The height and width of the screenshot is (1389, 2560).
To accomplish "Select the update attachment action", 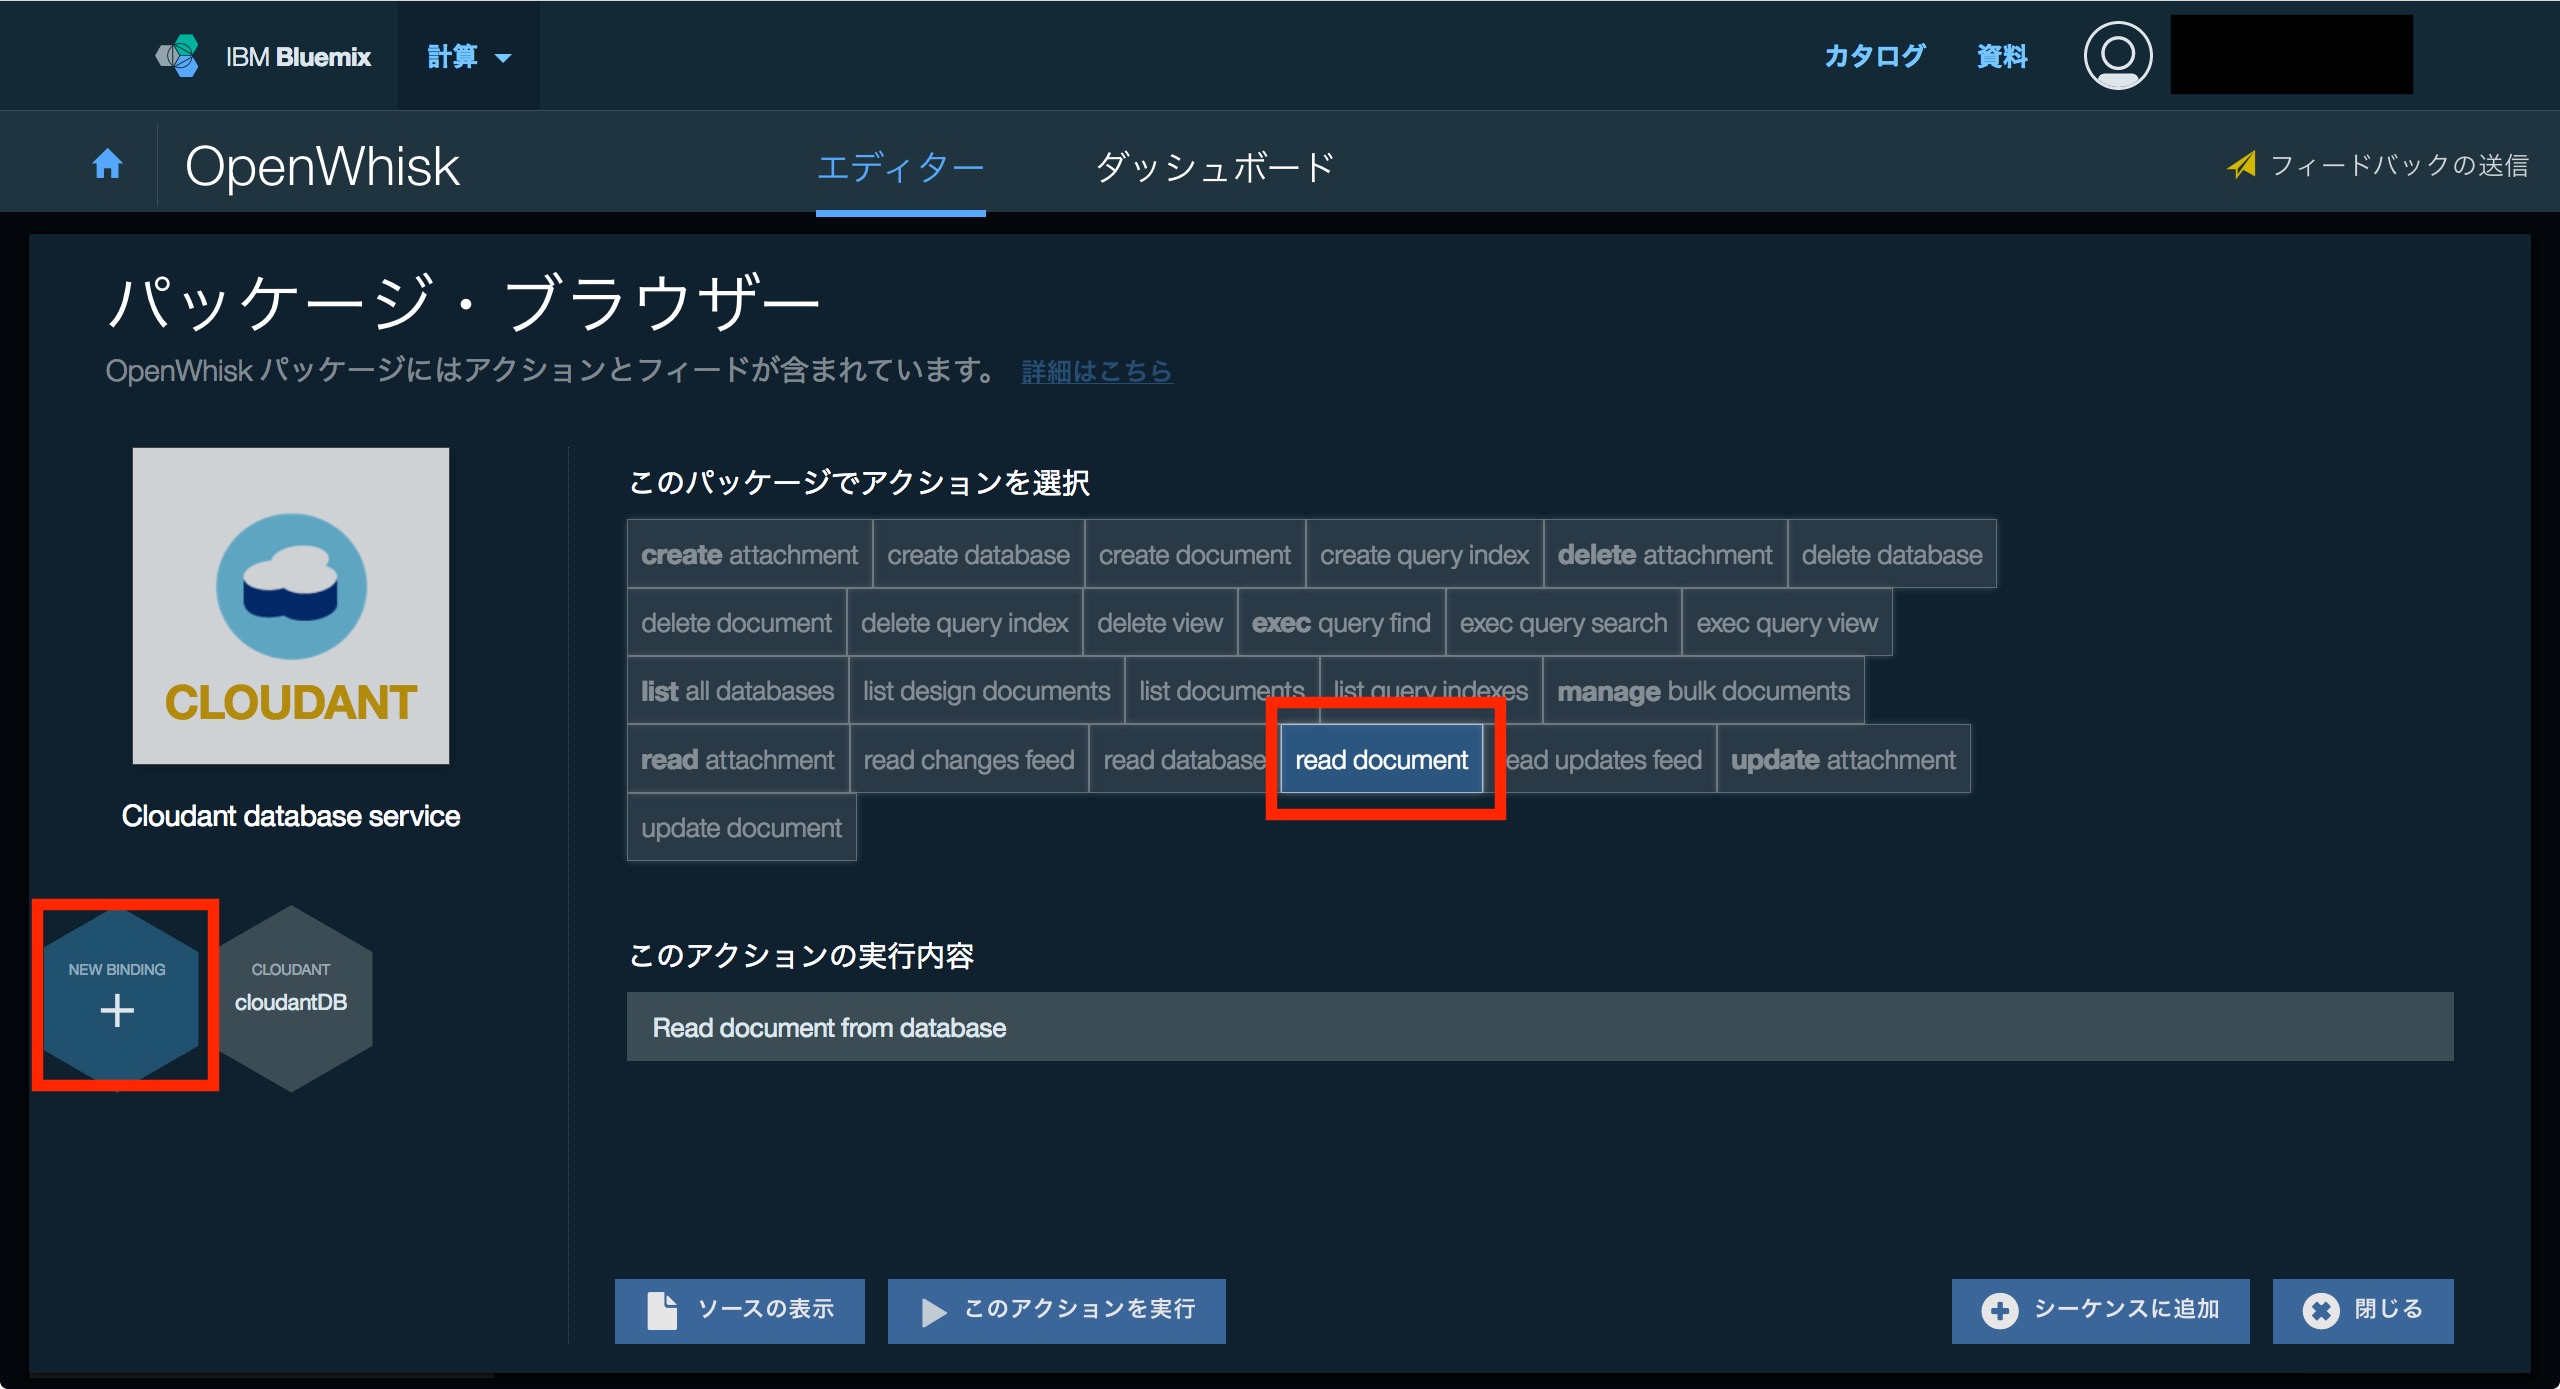I will 1843,759.
